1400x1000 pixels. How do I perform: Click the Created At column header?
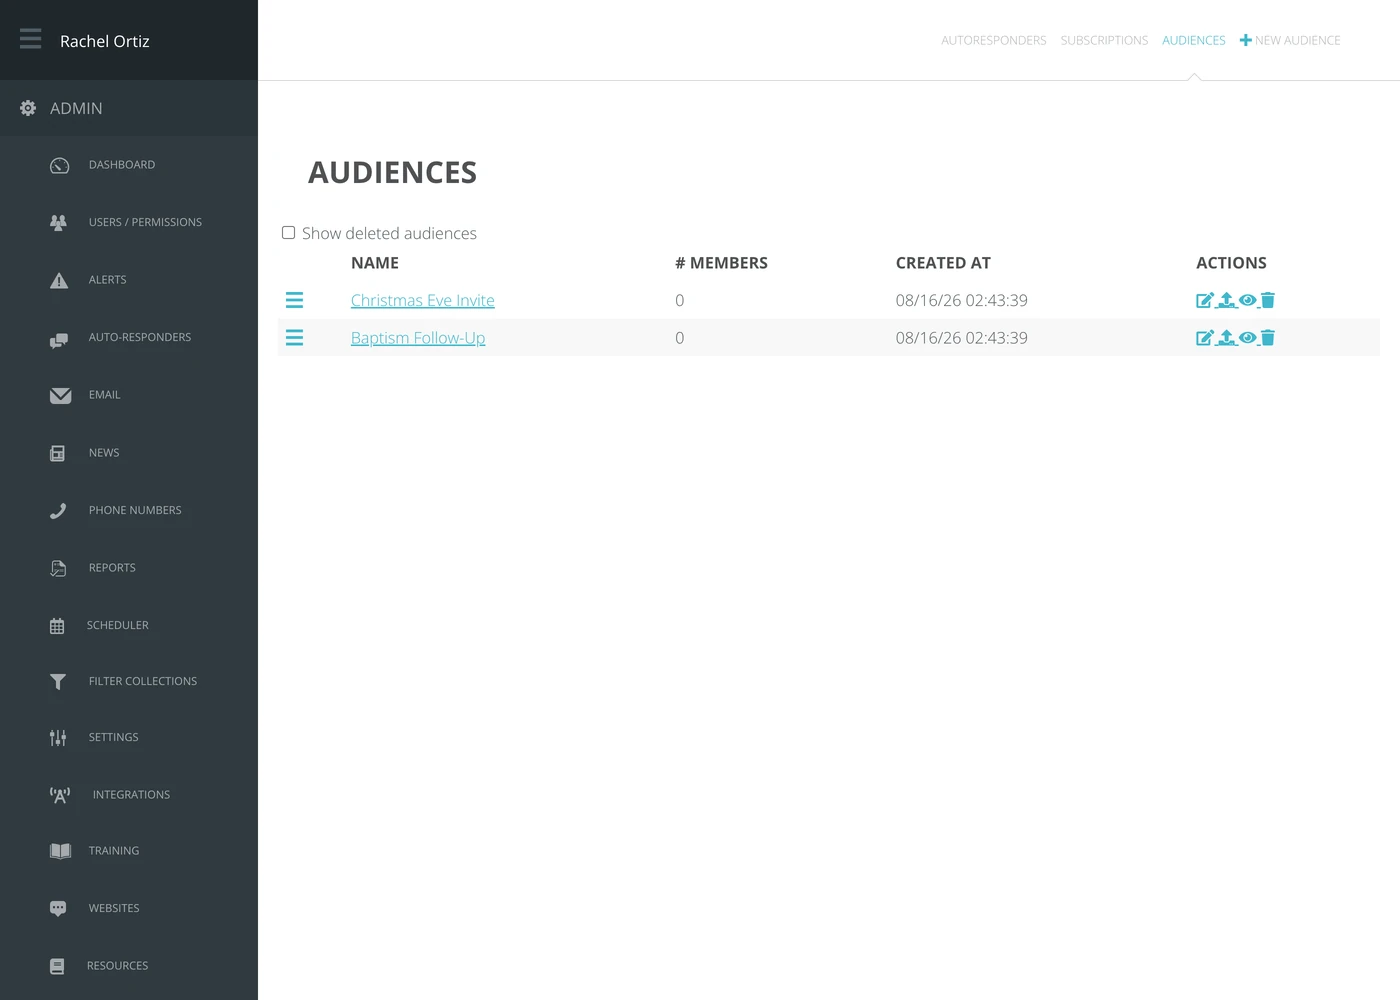tap(943, 263)
